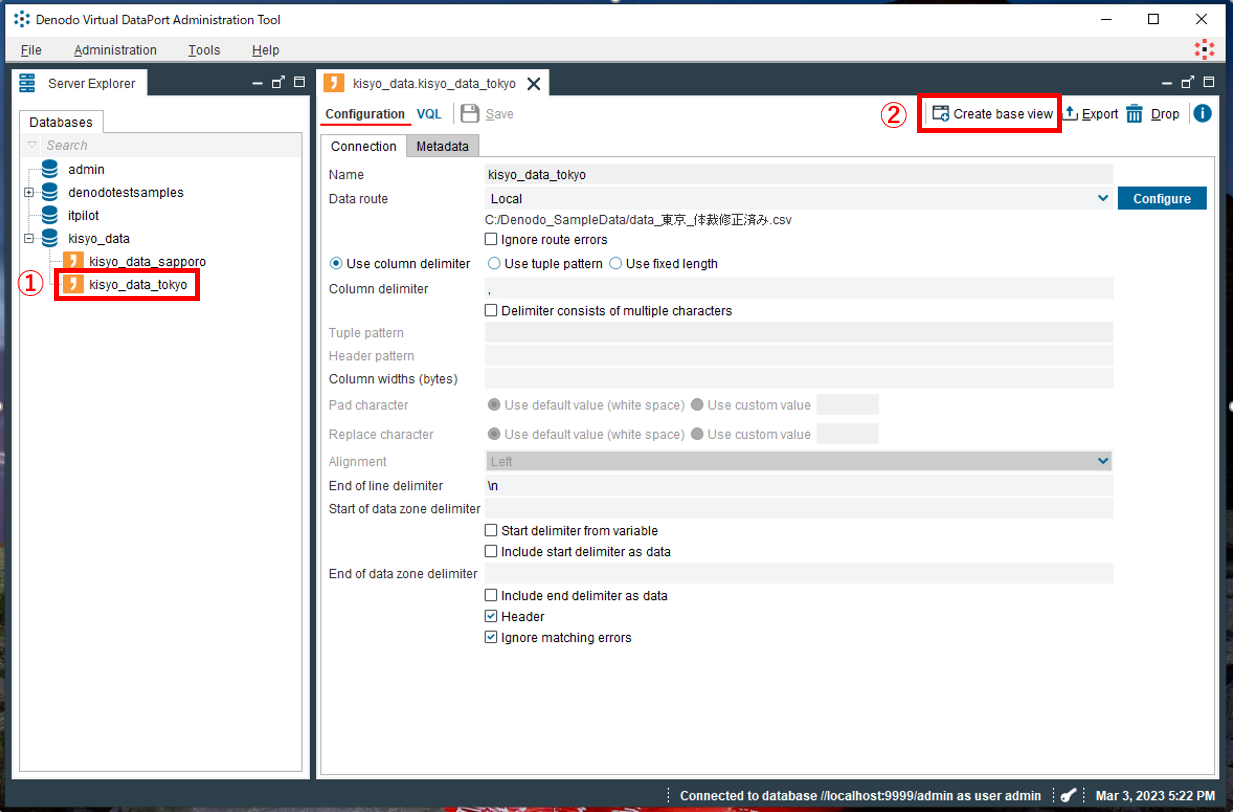Click the wrench icon in the status bar
Screen dimensions: 1233x812
pos(1067,794)
